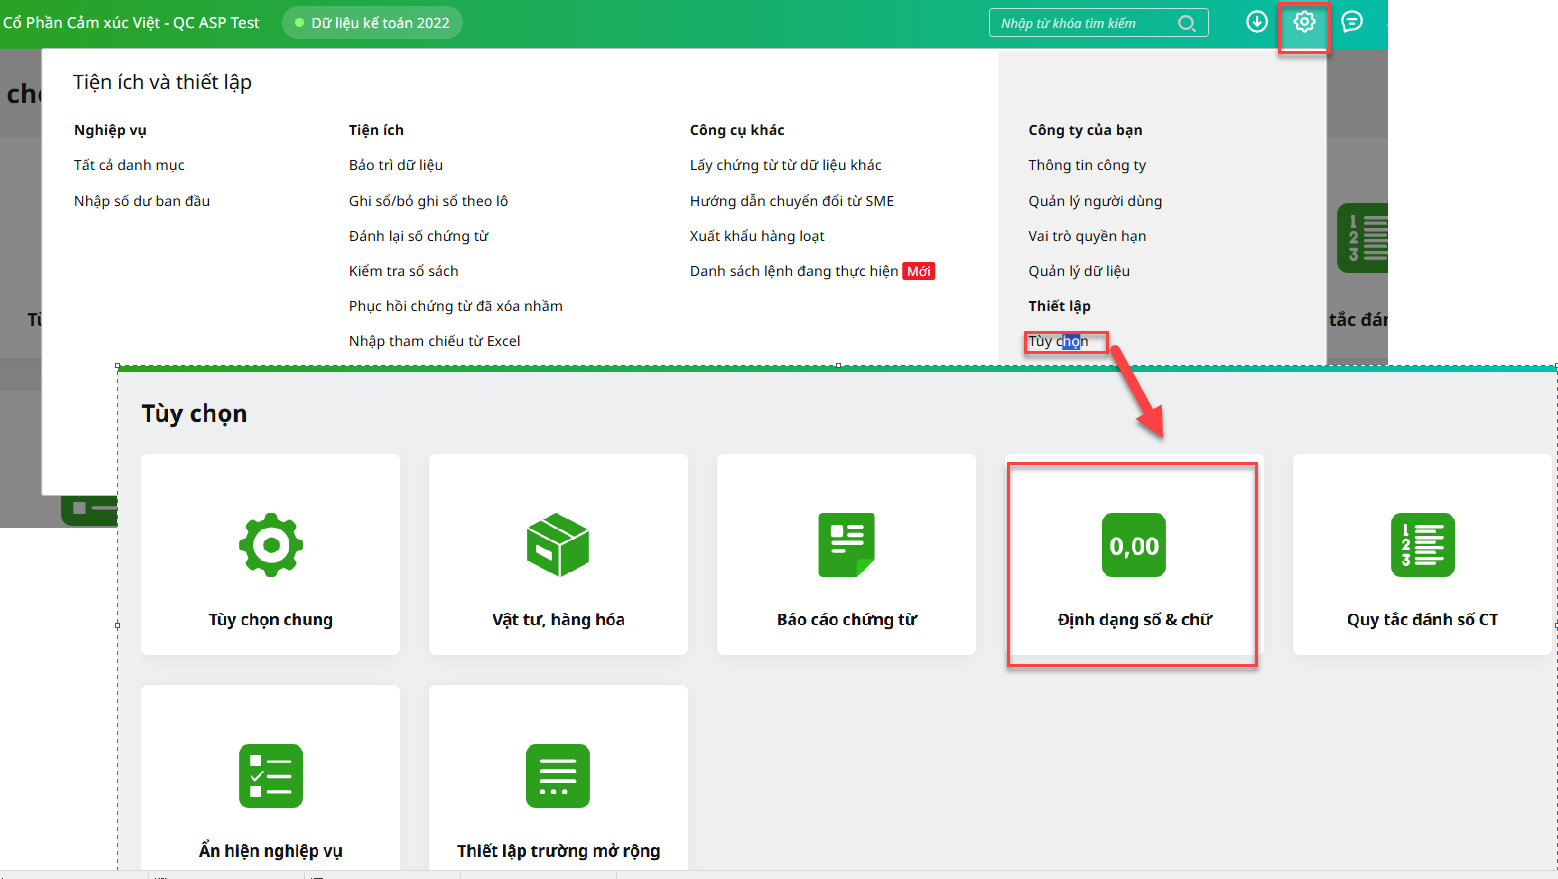Viewport: 1558px width, 879px height.
Task: Open Tùy chọn chung gear tile
Action: tap(270, 545)
